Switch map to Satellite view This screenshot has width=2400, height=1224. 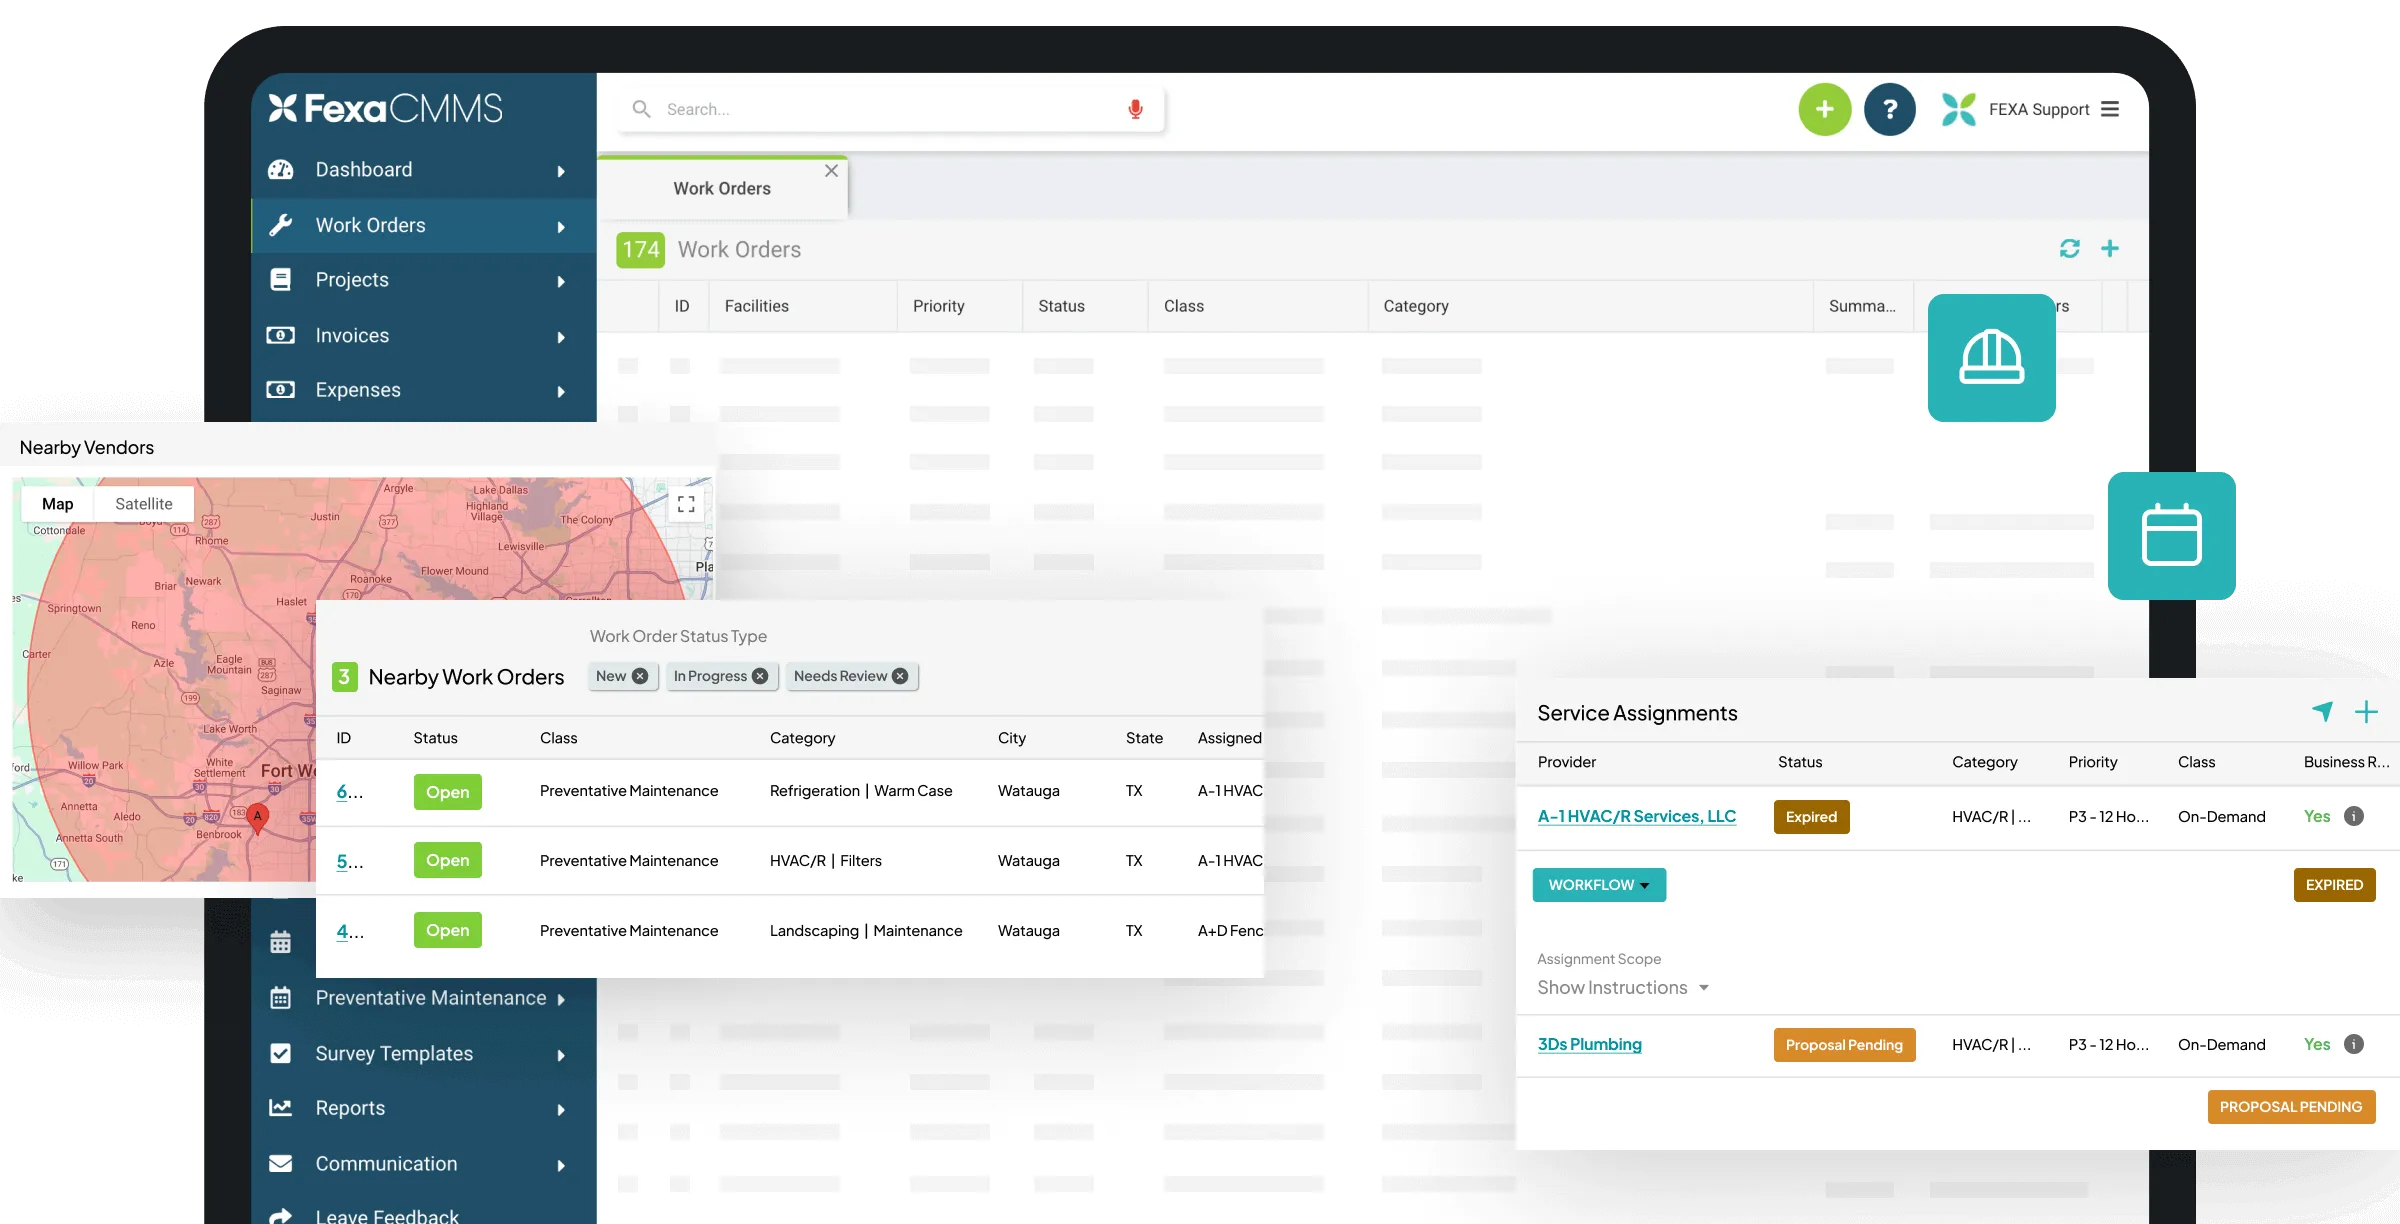(143, 504)
